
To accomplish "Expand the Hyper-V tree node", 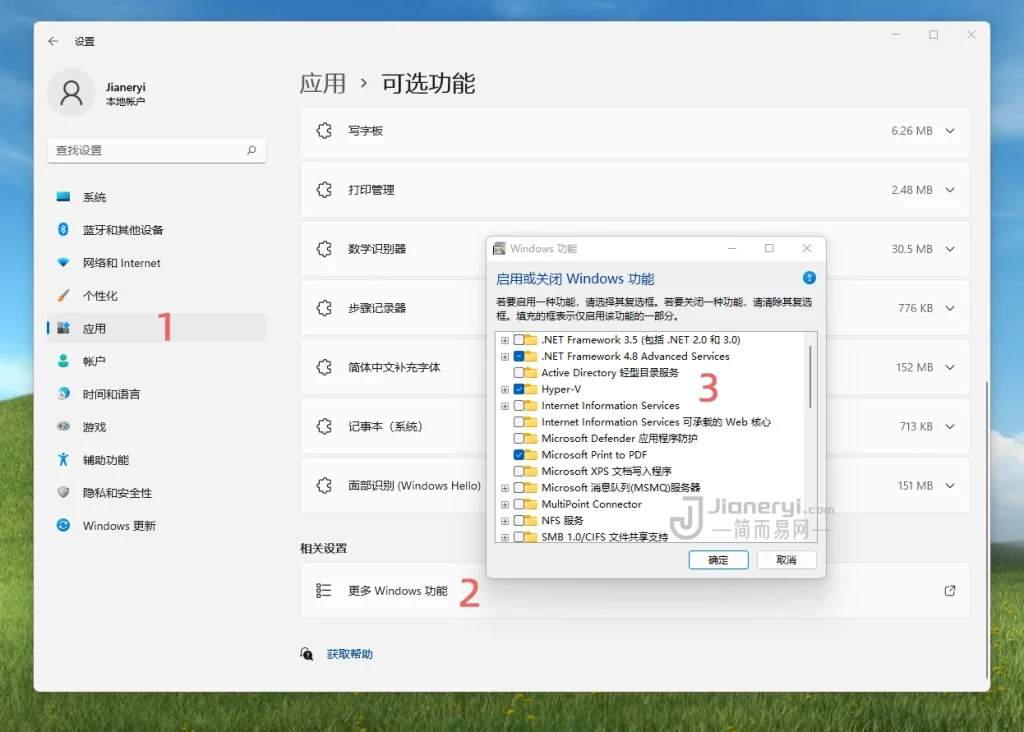I will pos(505,389).
